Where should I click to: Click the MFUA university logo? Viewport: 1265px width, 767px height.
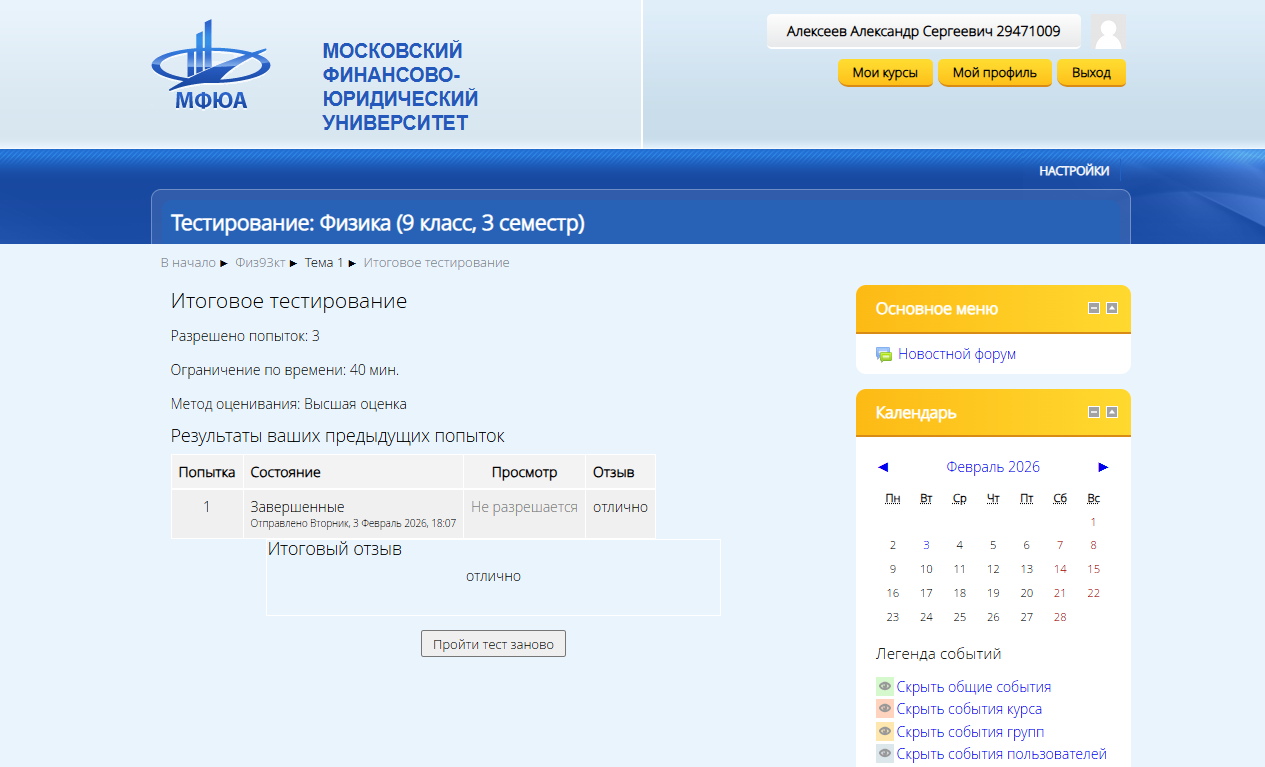(210, 67)
